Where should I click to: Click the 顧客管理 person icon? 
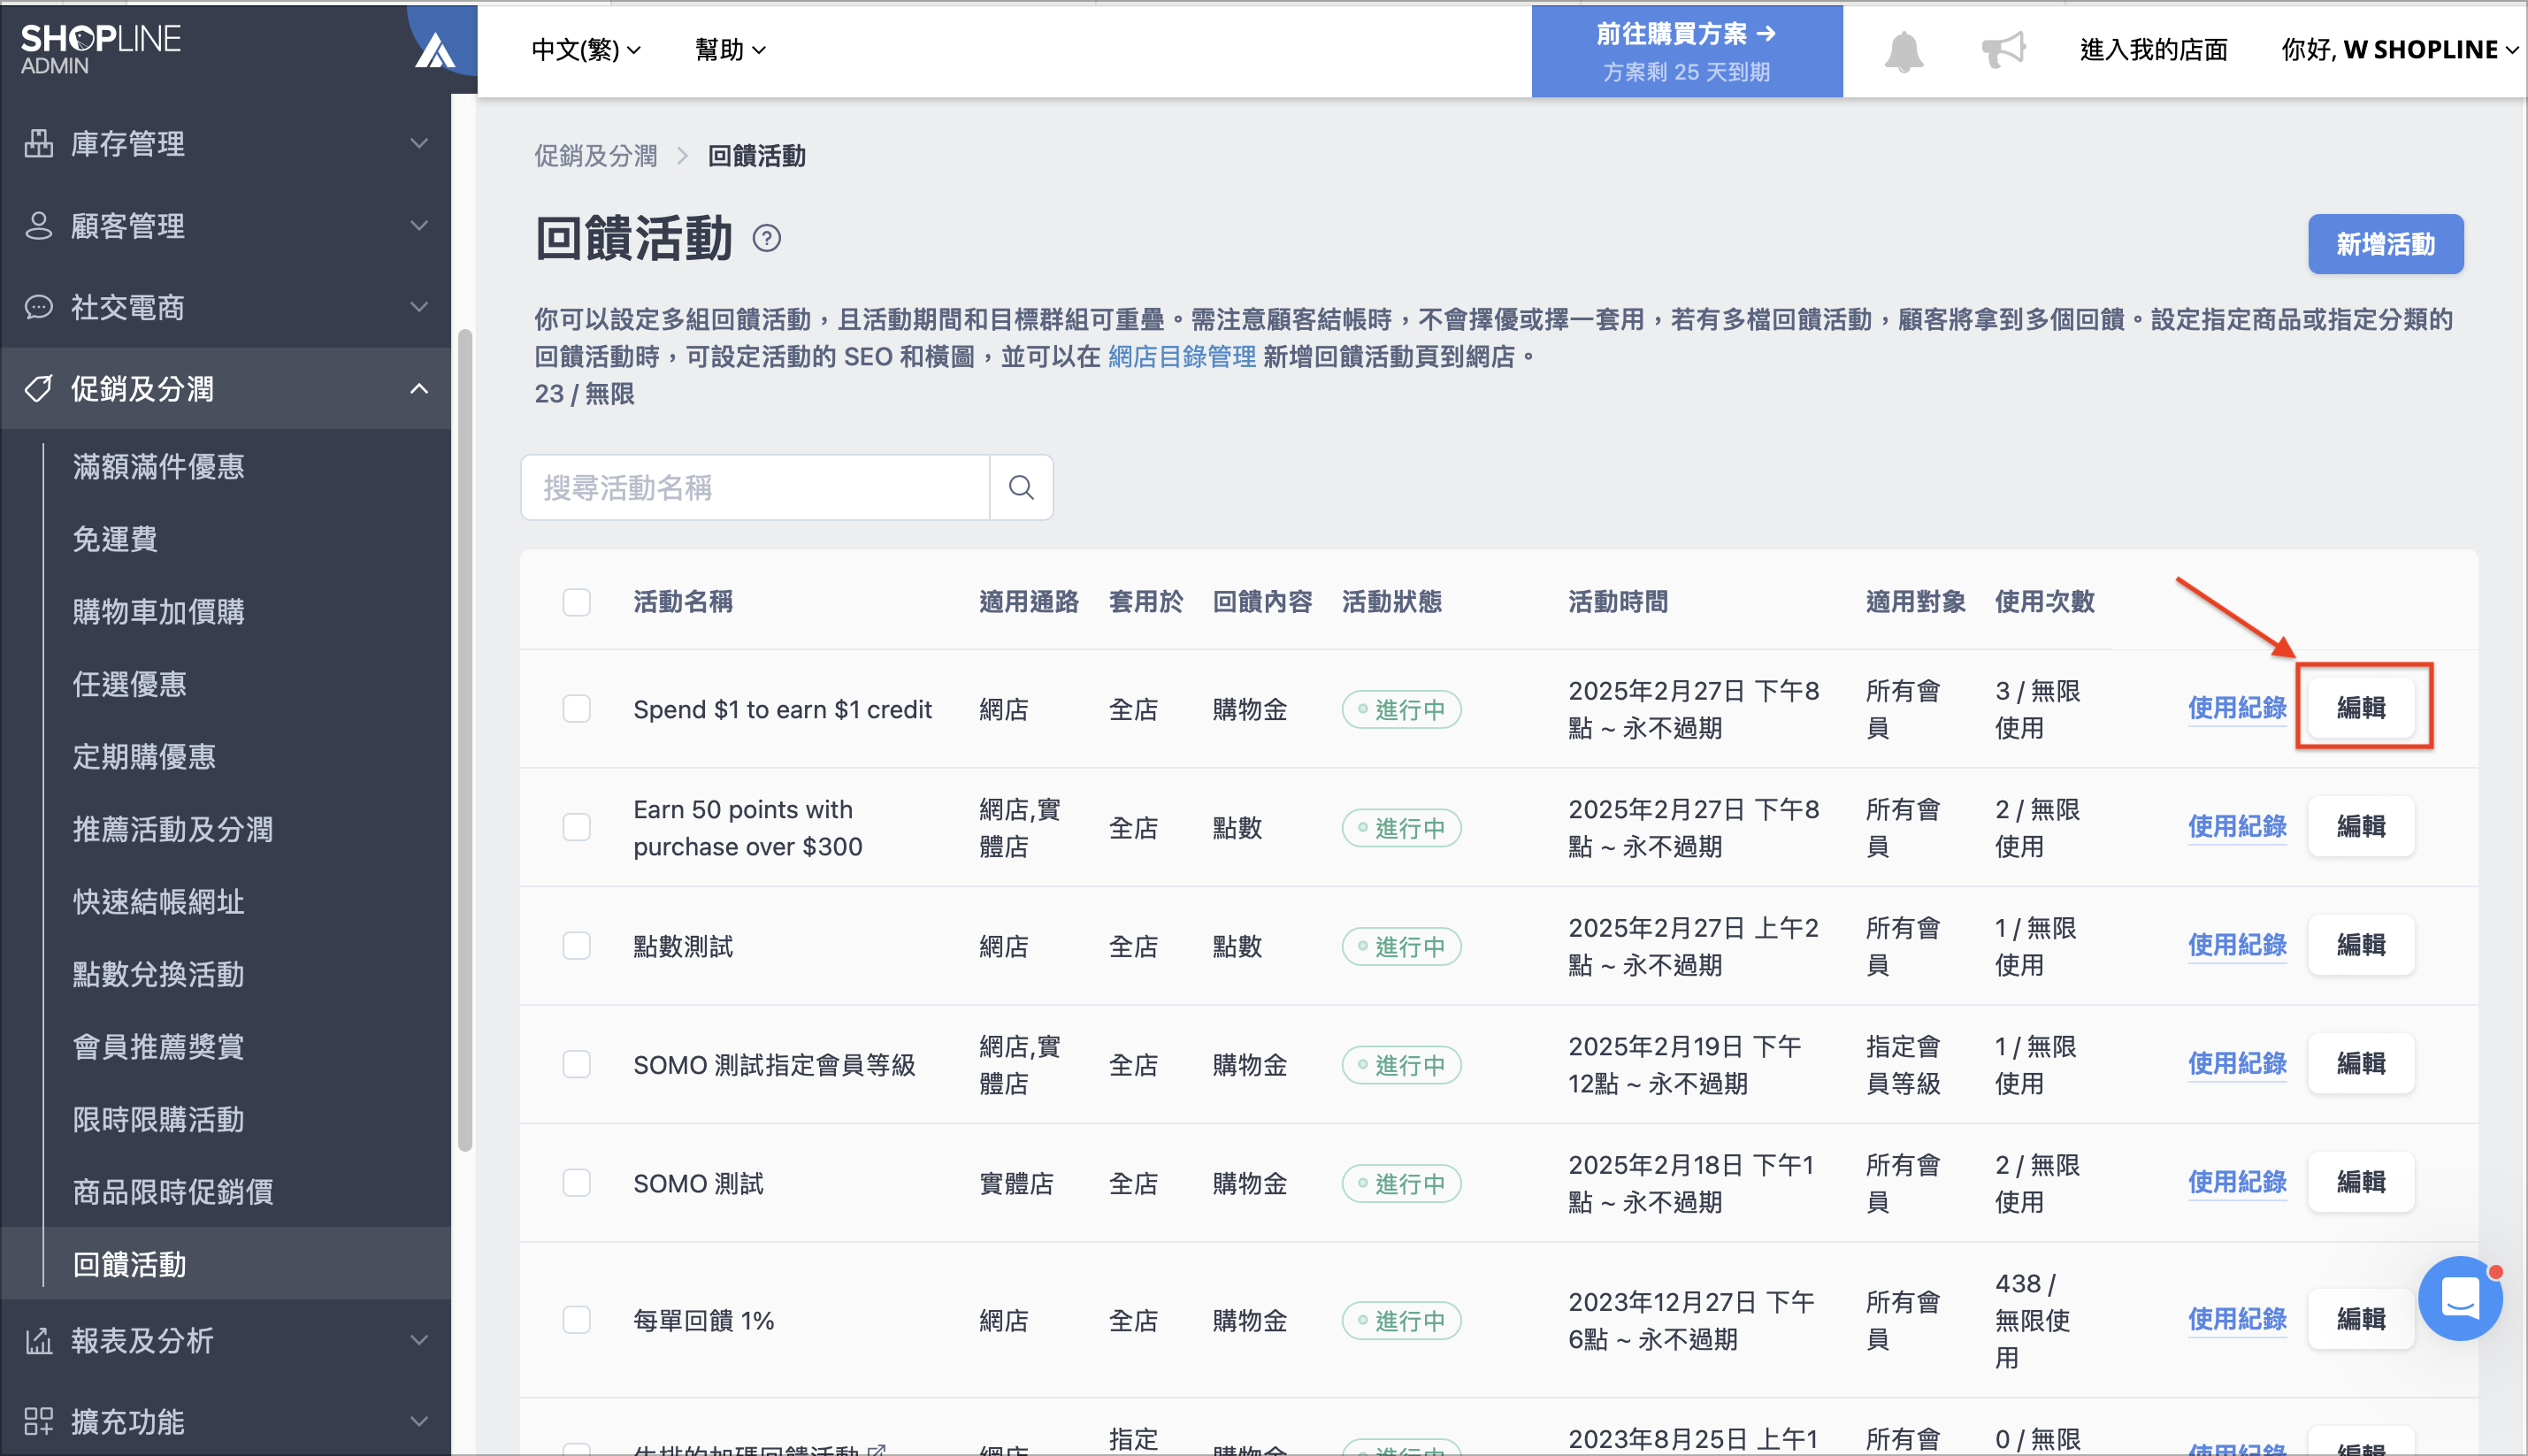39,225
